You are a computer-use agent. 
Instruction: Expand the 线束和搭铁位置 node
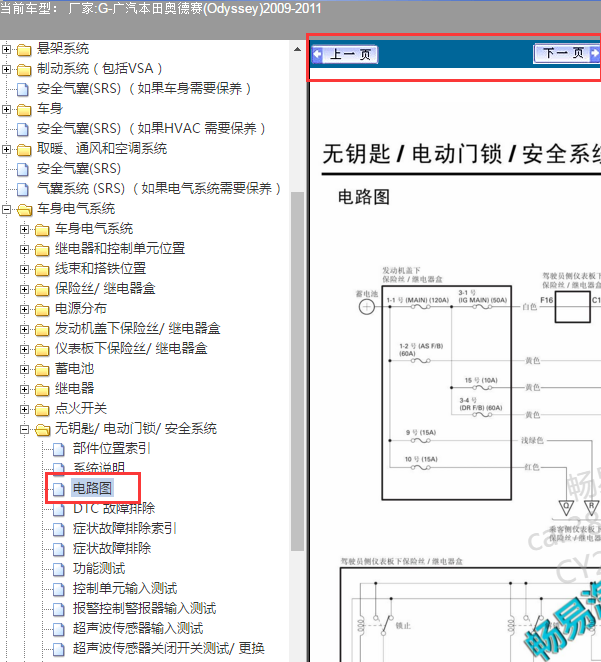tap(24, 269)
